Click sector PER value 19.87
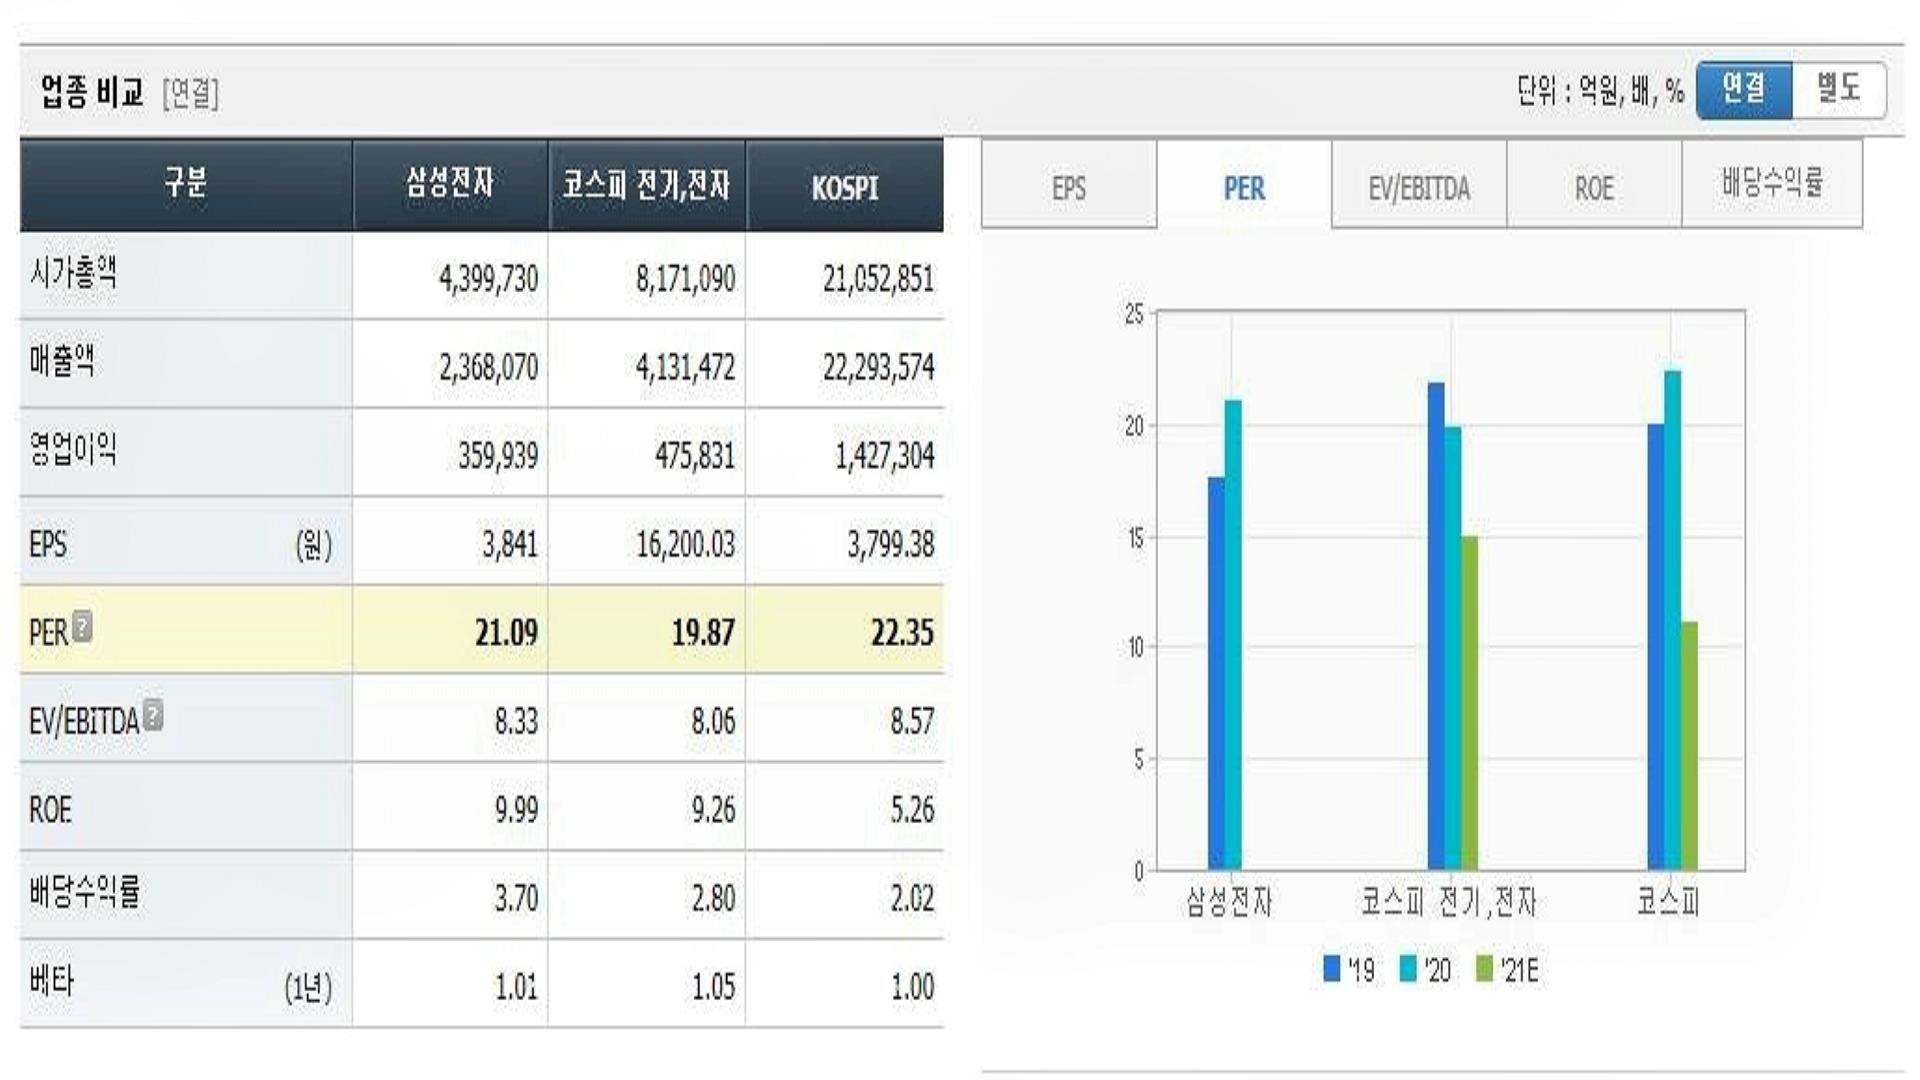 tap(703, 633)
